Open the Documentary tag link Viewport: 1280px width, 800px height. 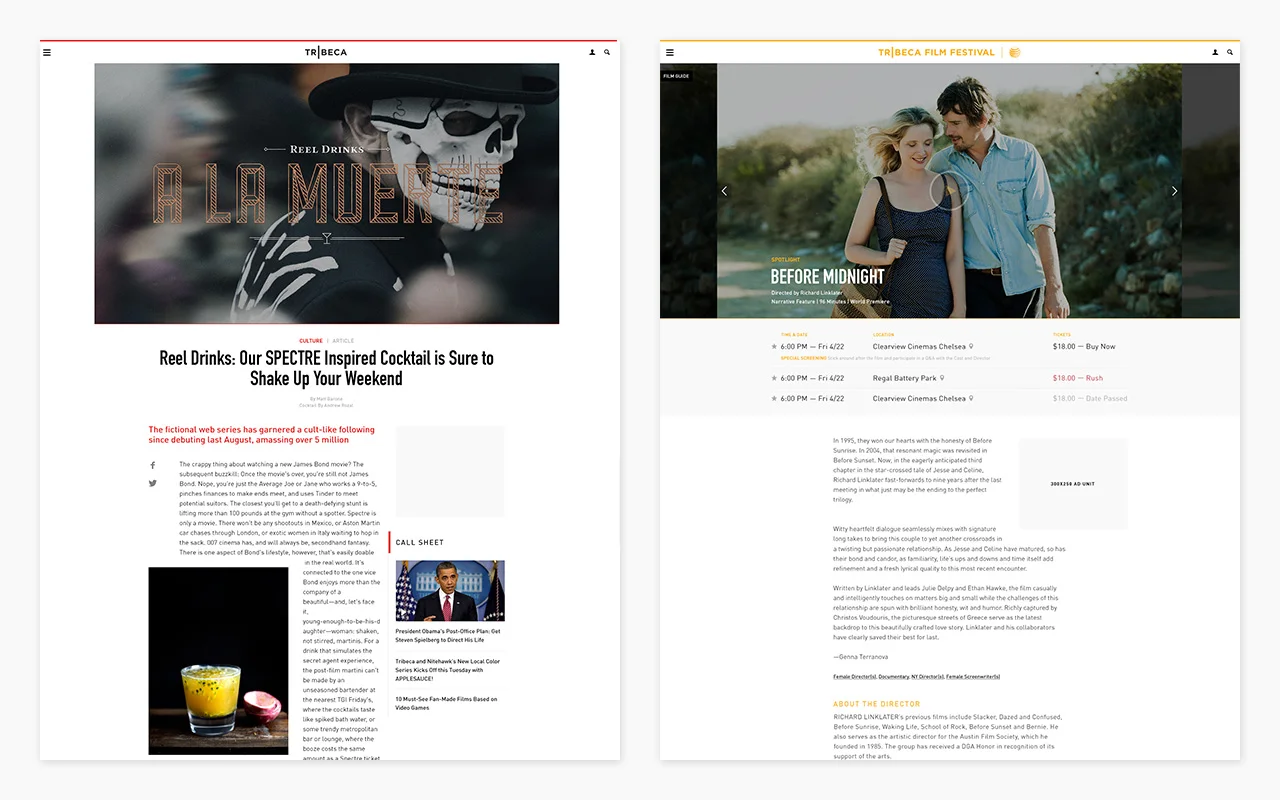[895, 677]
